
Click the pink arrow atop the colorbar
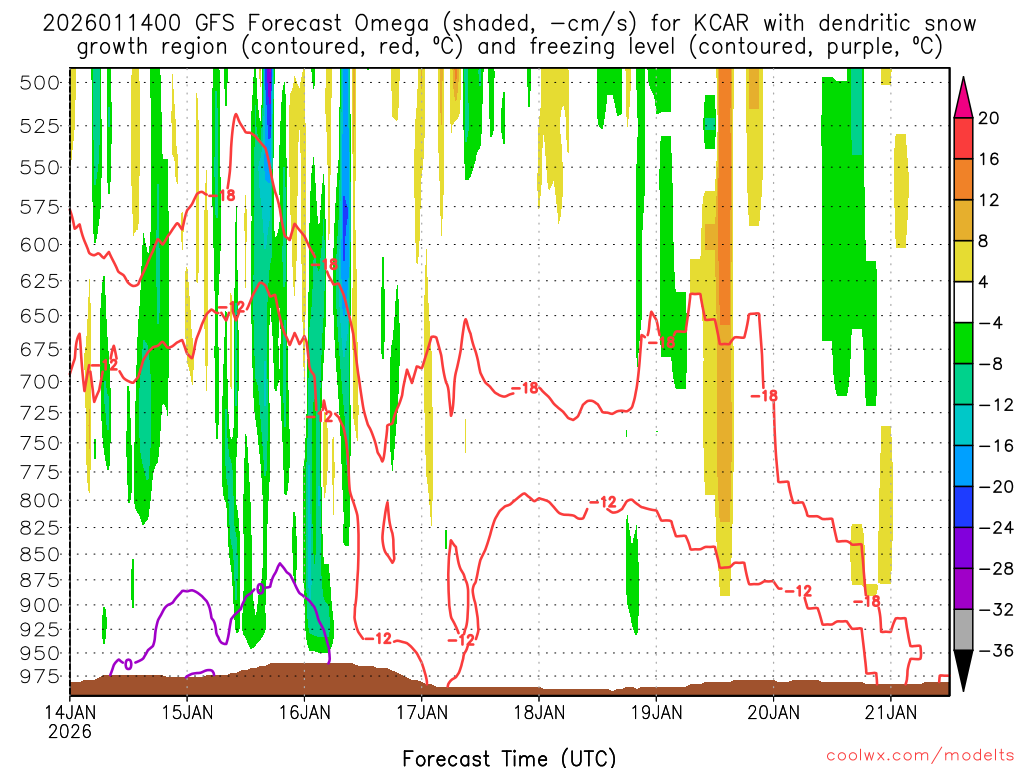coord(963,98)
